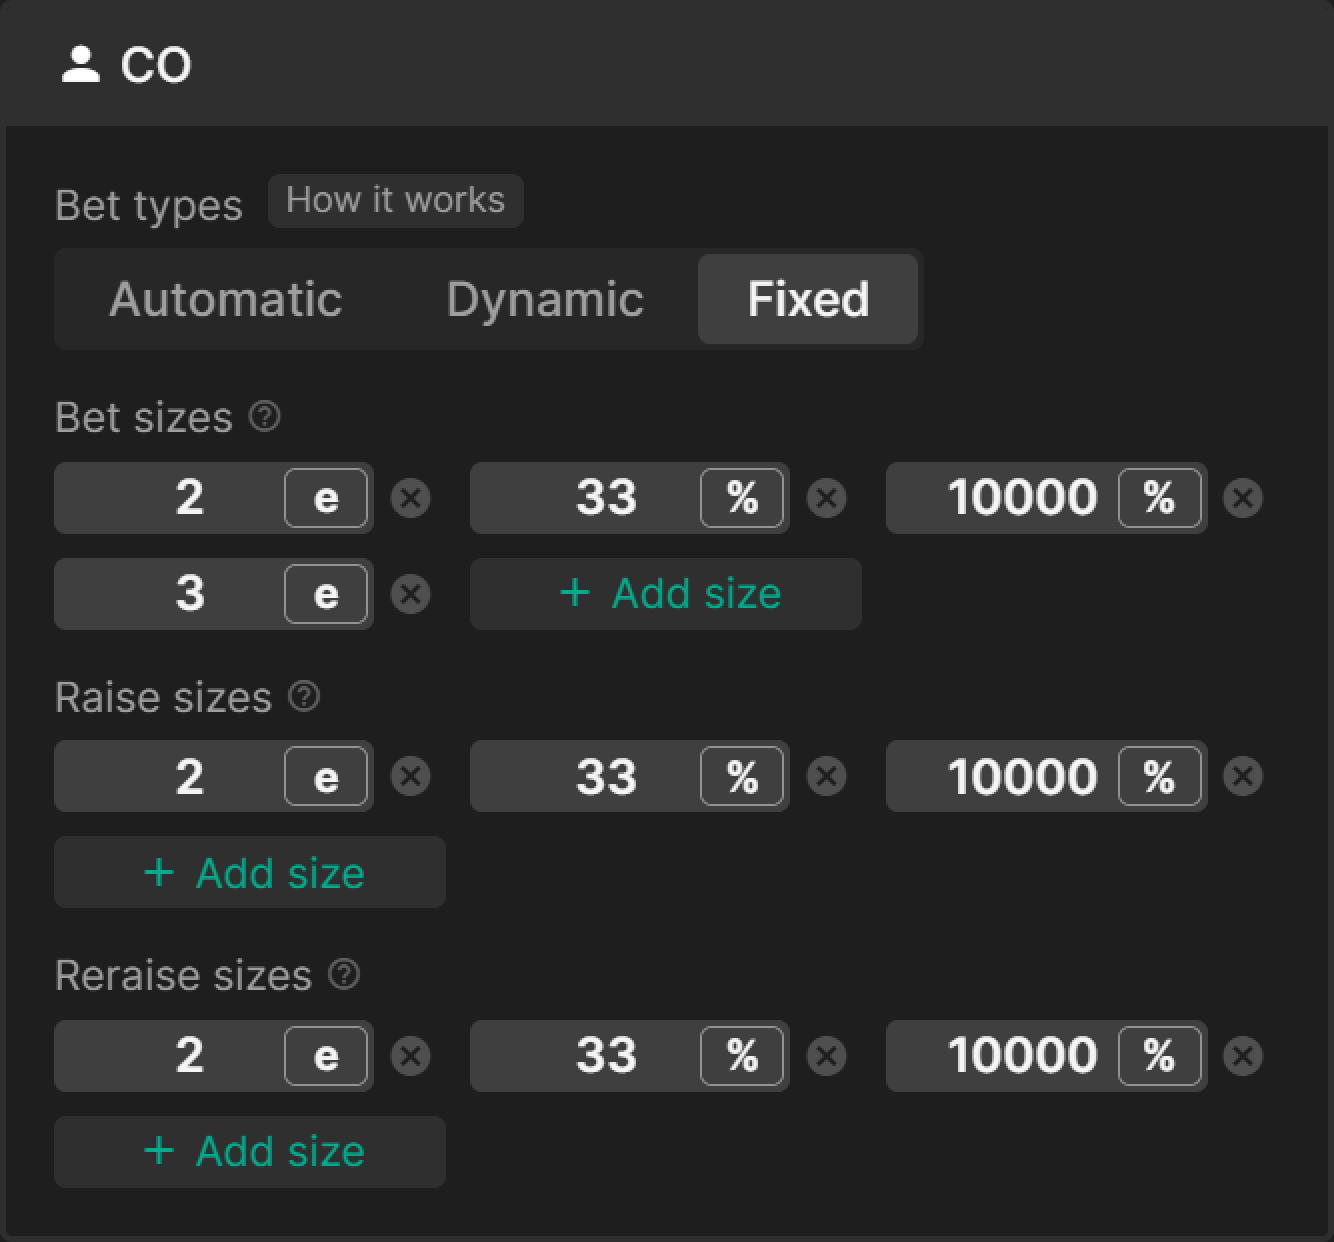Select the Fixed bet type
Viewport: 1334px width, 1242px height.
pyautogui.click(x=808, y=299)
